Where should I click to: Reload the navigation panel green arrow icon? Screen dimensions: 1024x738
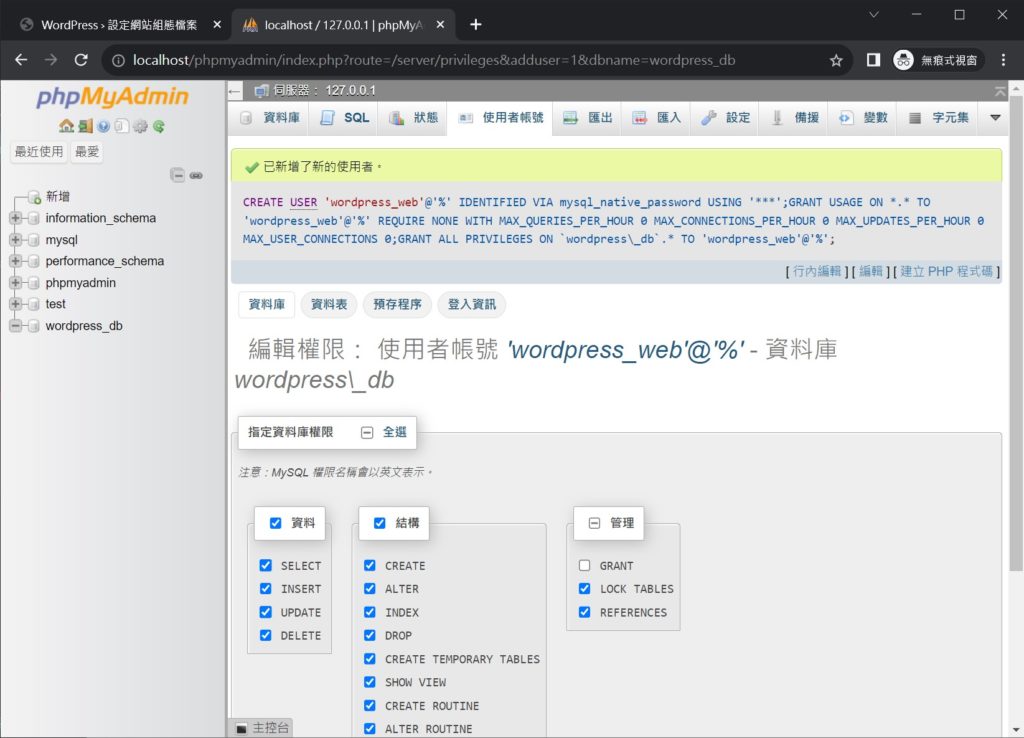pyautogui.click(x=158, y=126)
